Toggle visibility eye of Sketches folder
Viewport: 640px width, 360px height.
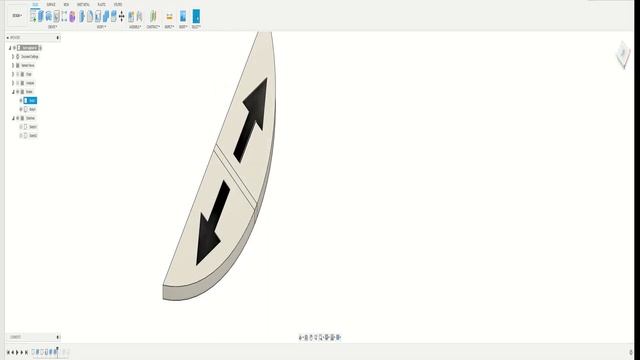(x=18, y=118)
